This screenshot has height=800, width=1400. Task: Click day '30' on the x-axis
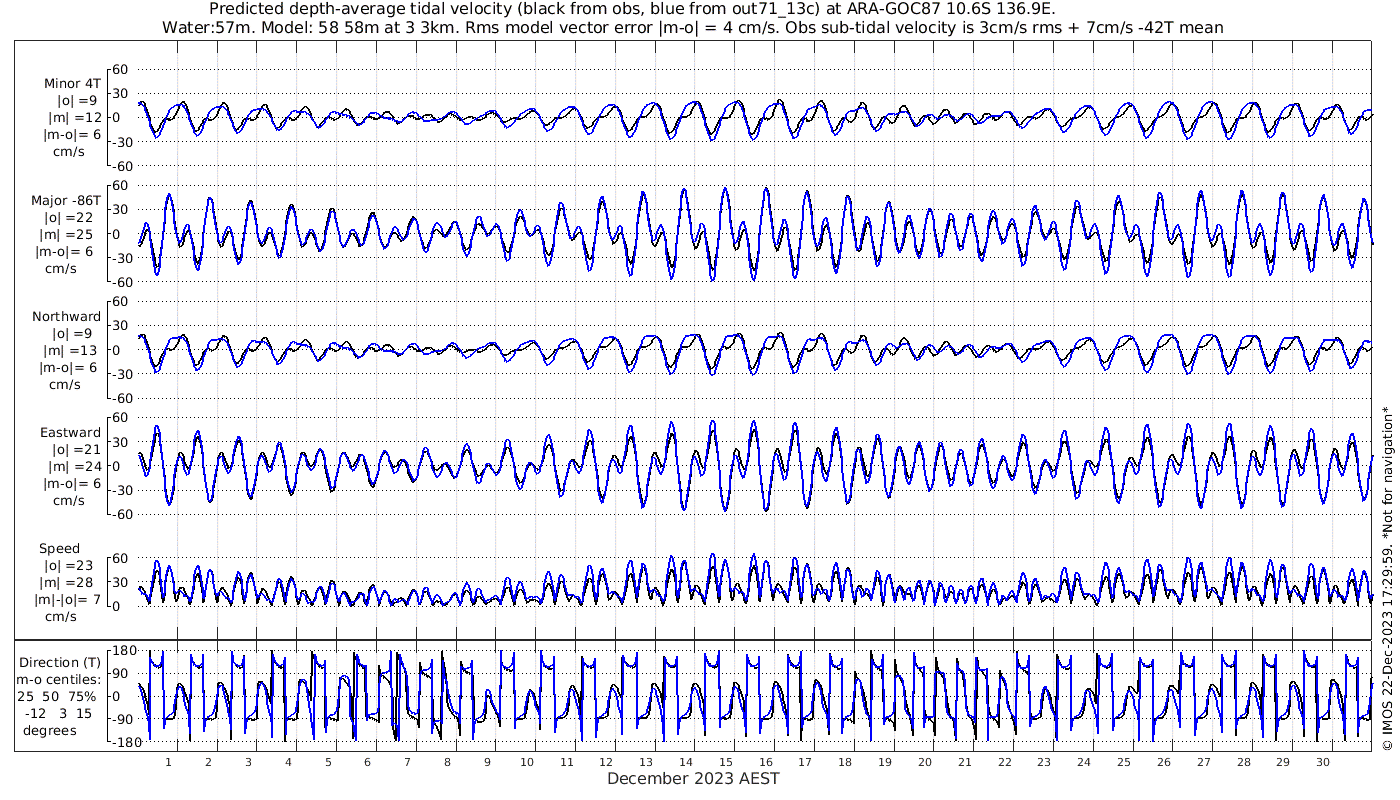(1323, 762)
